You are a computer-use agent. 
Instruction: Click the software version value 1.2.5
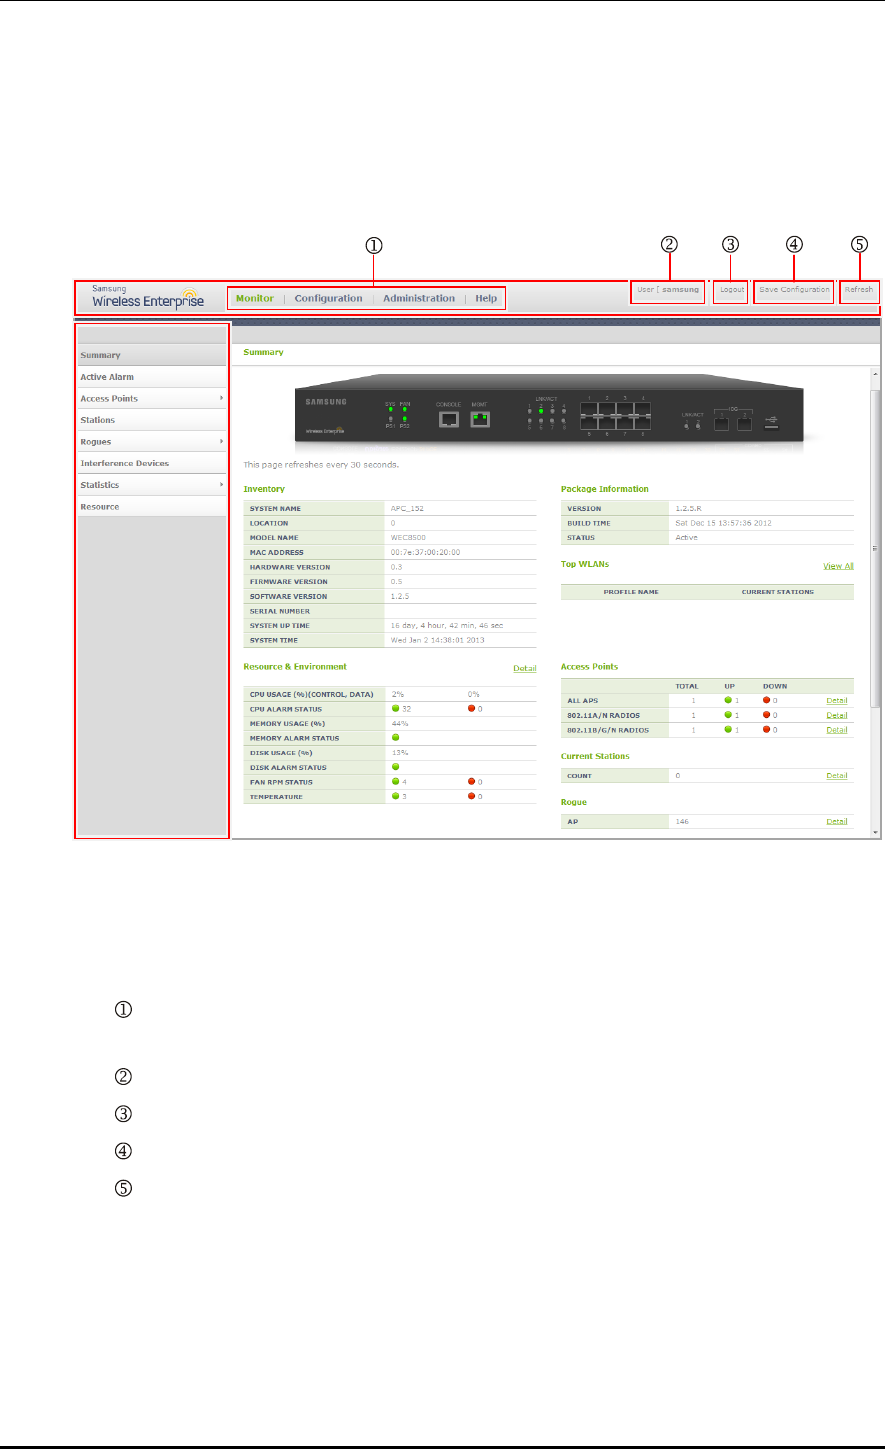[x=399, y=596]
